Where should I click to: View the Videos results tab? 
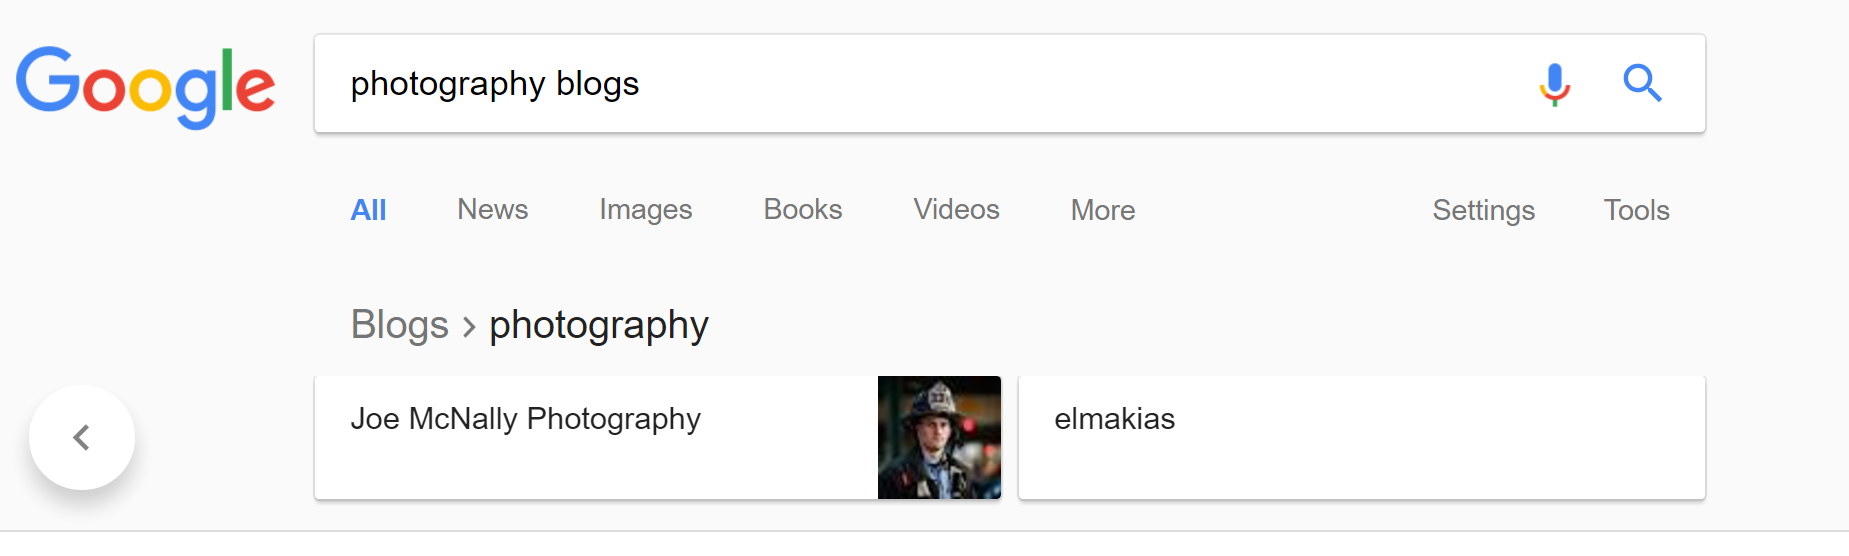[956, 210]
